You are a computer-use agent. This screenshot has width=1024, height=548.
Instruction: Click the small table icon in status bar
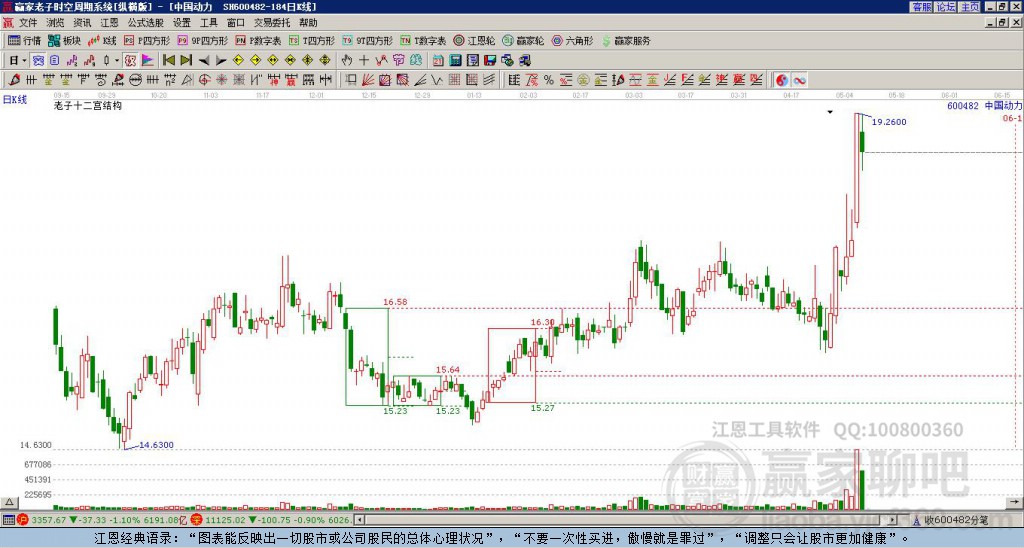8,520
